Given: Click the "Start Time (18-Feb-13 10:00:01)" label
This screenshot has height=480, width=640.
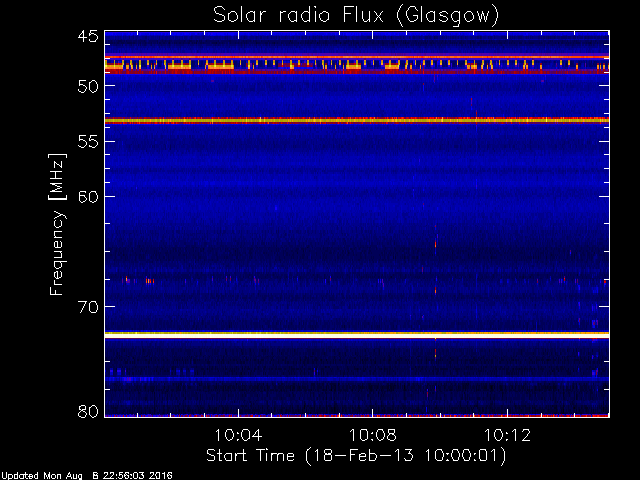Looking at the screenshot, I should [x=356, y=456].
